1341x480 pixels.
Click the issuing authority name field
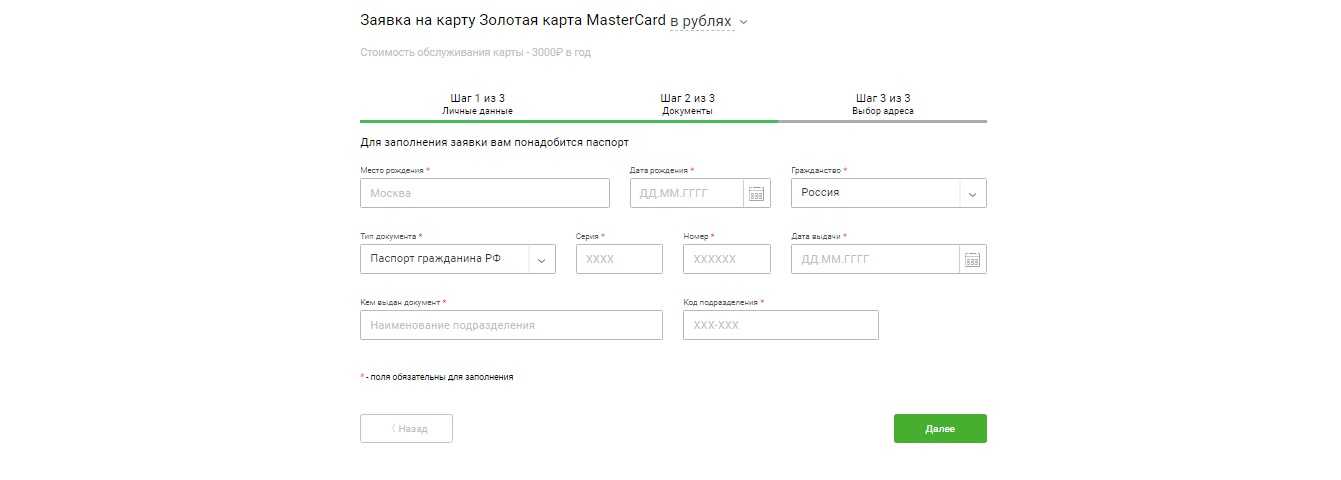pos(511,326)
